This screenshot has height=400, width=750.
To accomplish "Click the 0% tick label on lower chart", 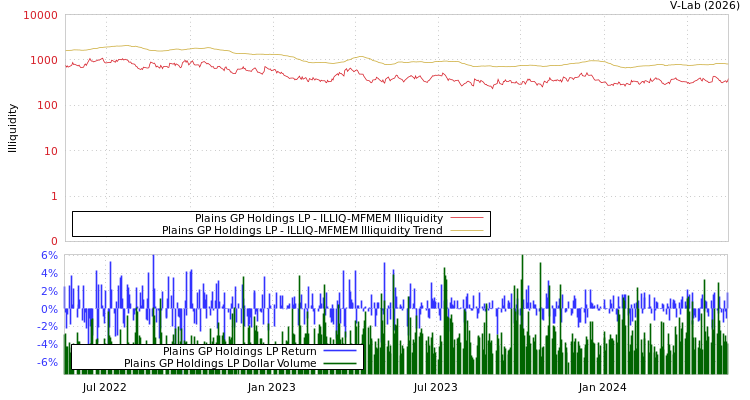I will click(x=49, y=309).
